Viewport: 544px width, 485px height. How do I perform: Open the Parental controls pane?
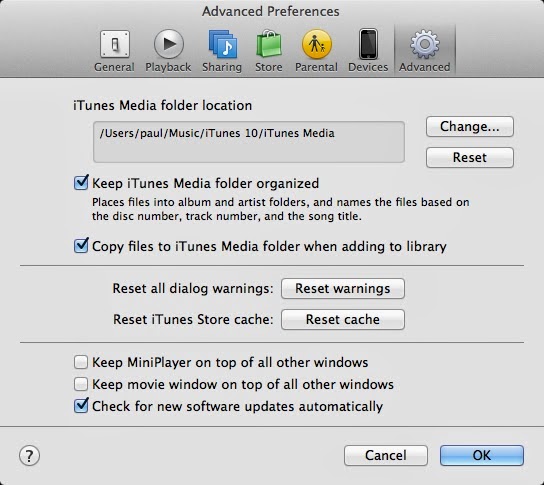[x=316, y=51]
